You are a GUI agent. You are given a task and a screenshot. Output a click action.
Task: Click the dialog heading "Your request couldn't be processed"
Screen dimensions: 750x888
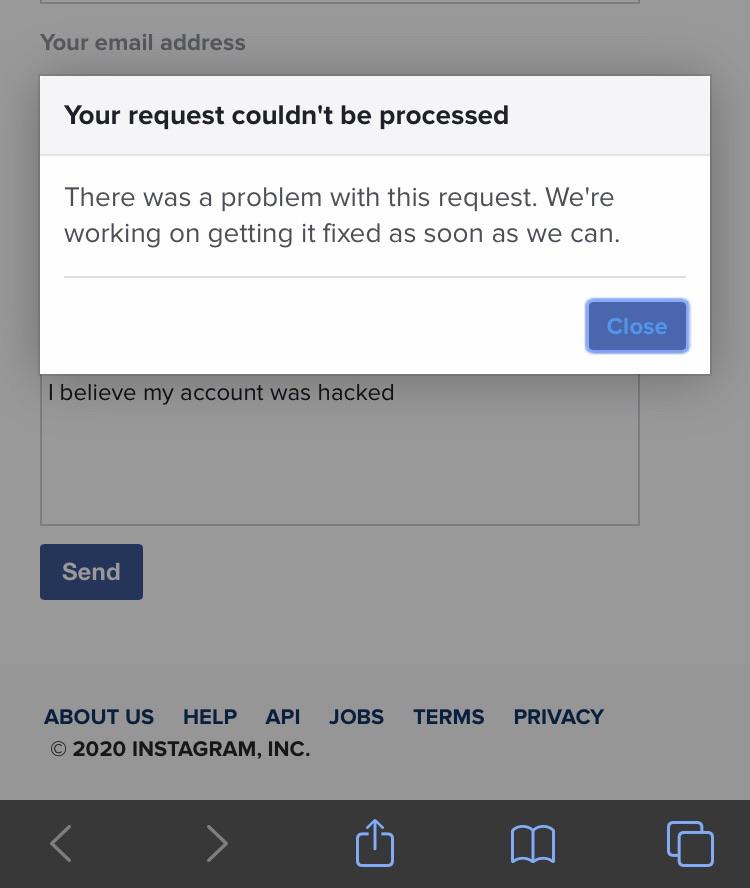pos(286,115)
